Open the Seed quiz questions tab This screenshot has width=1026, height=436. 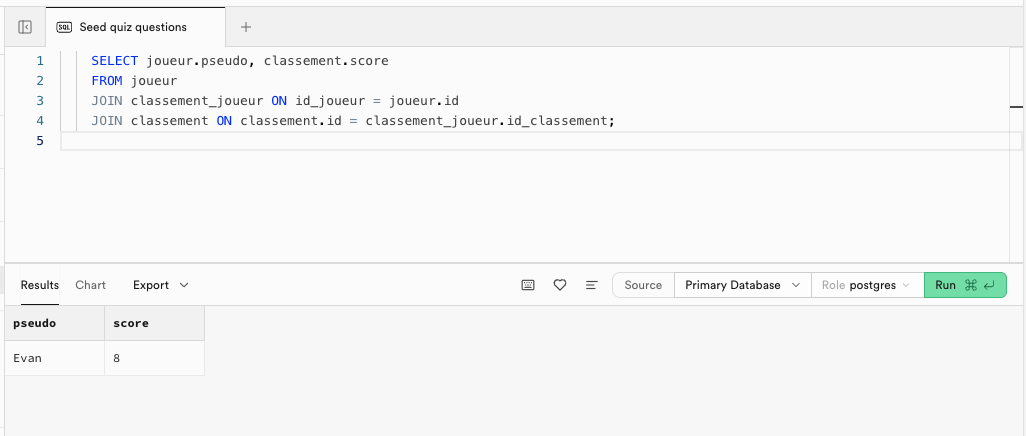click(x=132, y=27)
